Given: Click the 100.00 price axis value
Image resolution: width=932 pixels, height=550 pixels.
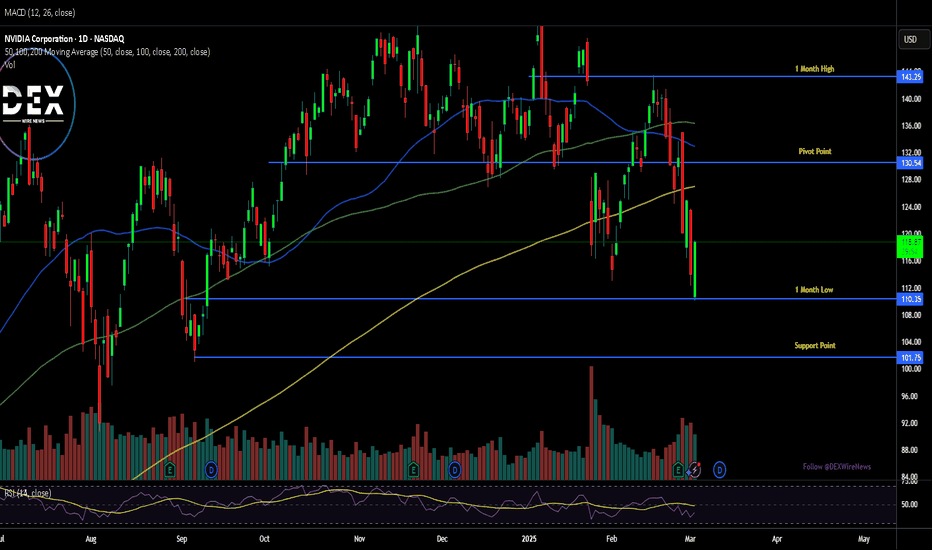Looking at the screenshot, I should [911, 369].
